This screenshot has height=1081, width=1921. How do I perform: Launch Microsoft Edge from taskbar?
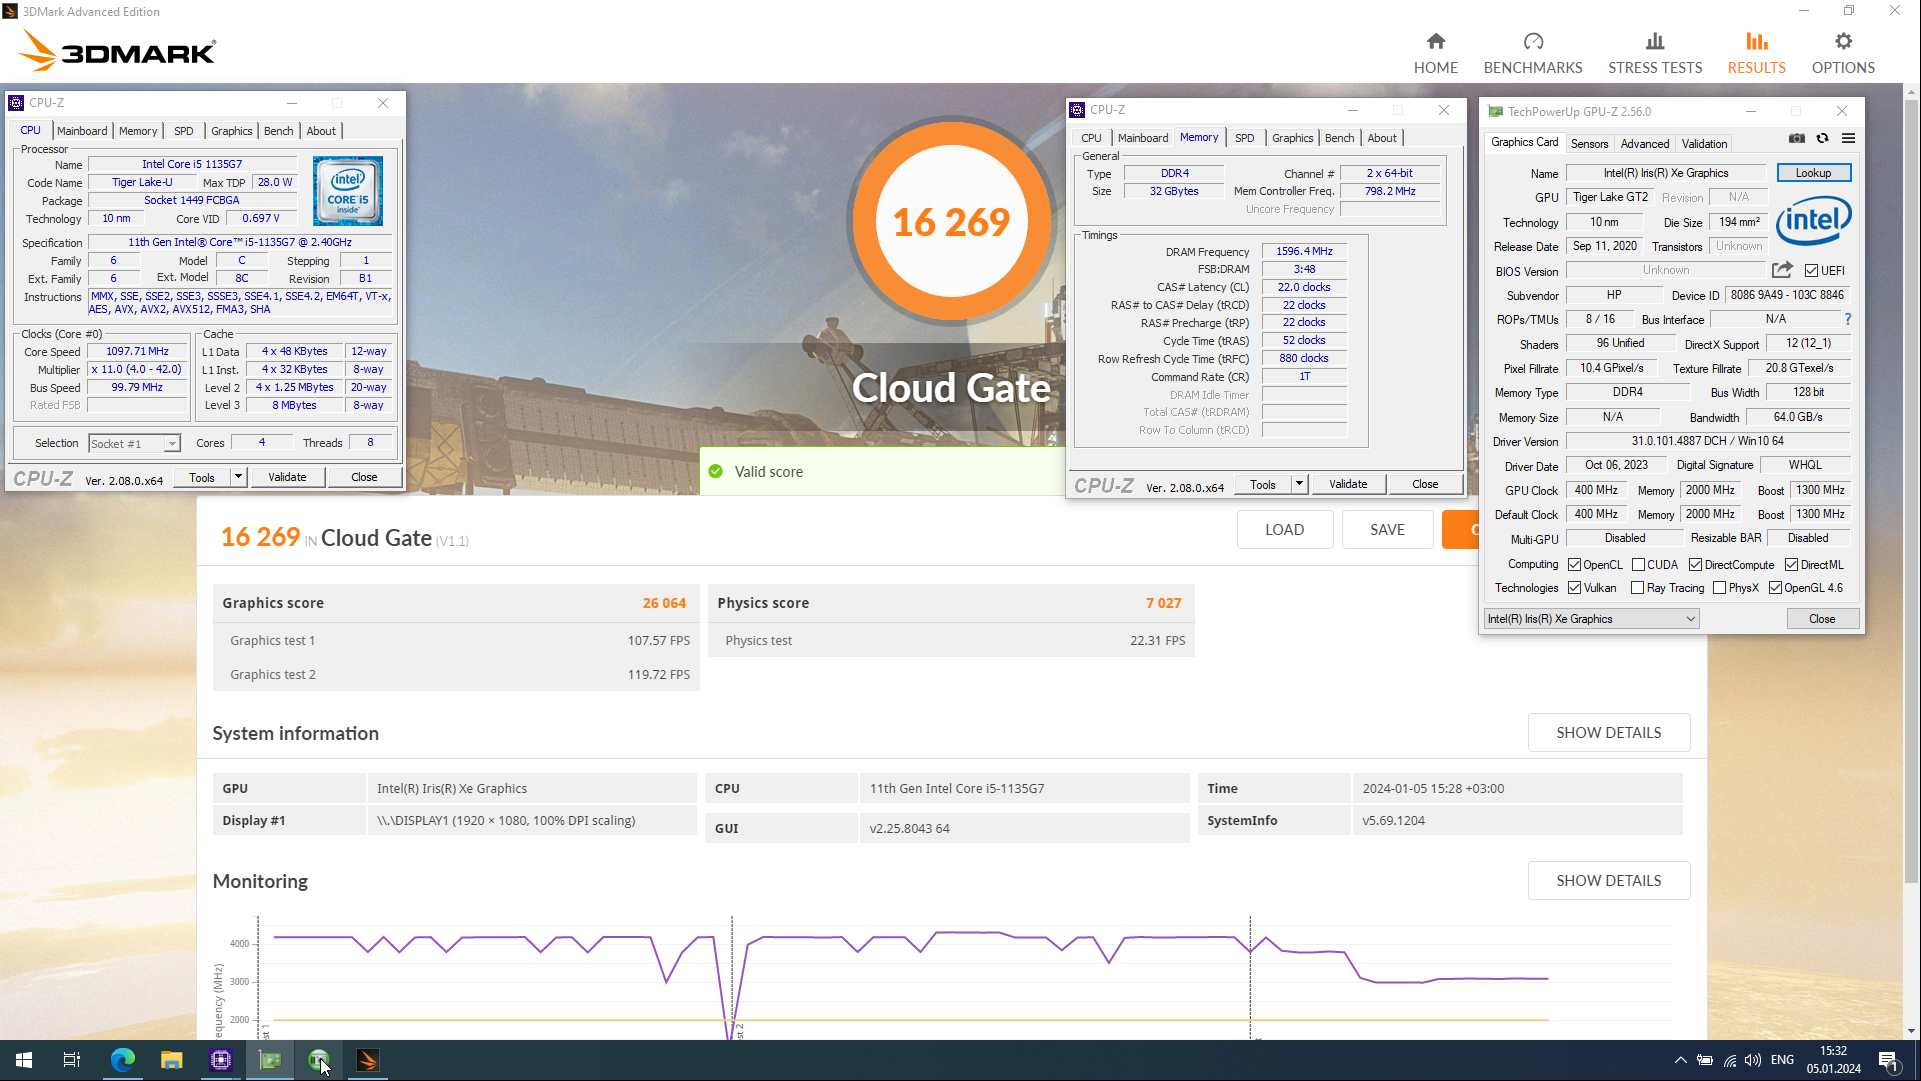(x=122, y=1060)
